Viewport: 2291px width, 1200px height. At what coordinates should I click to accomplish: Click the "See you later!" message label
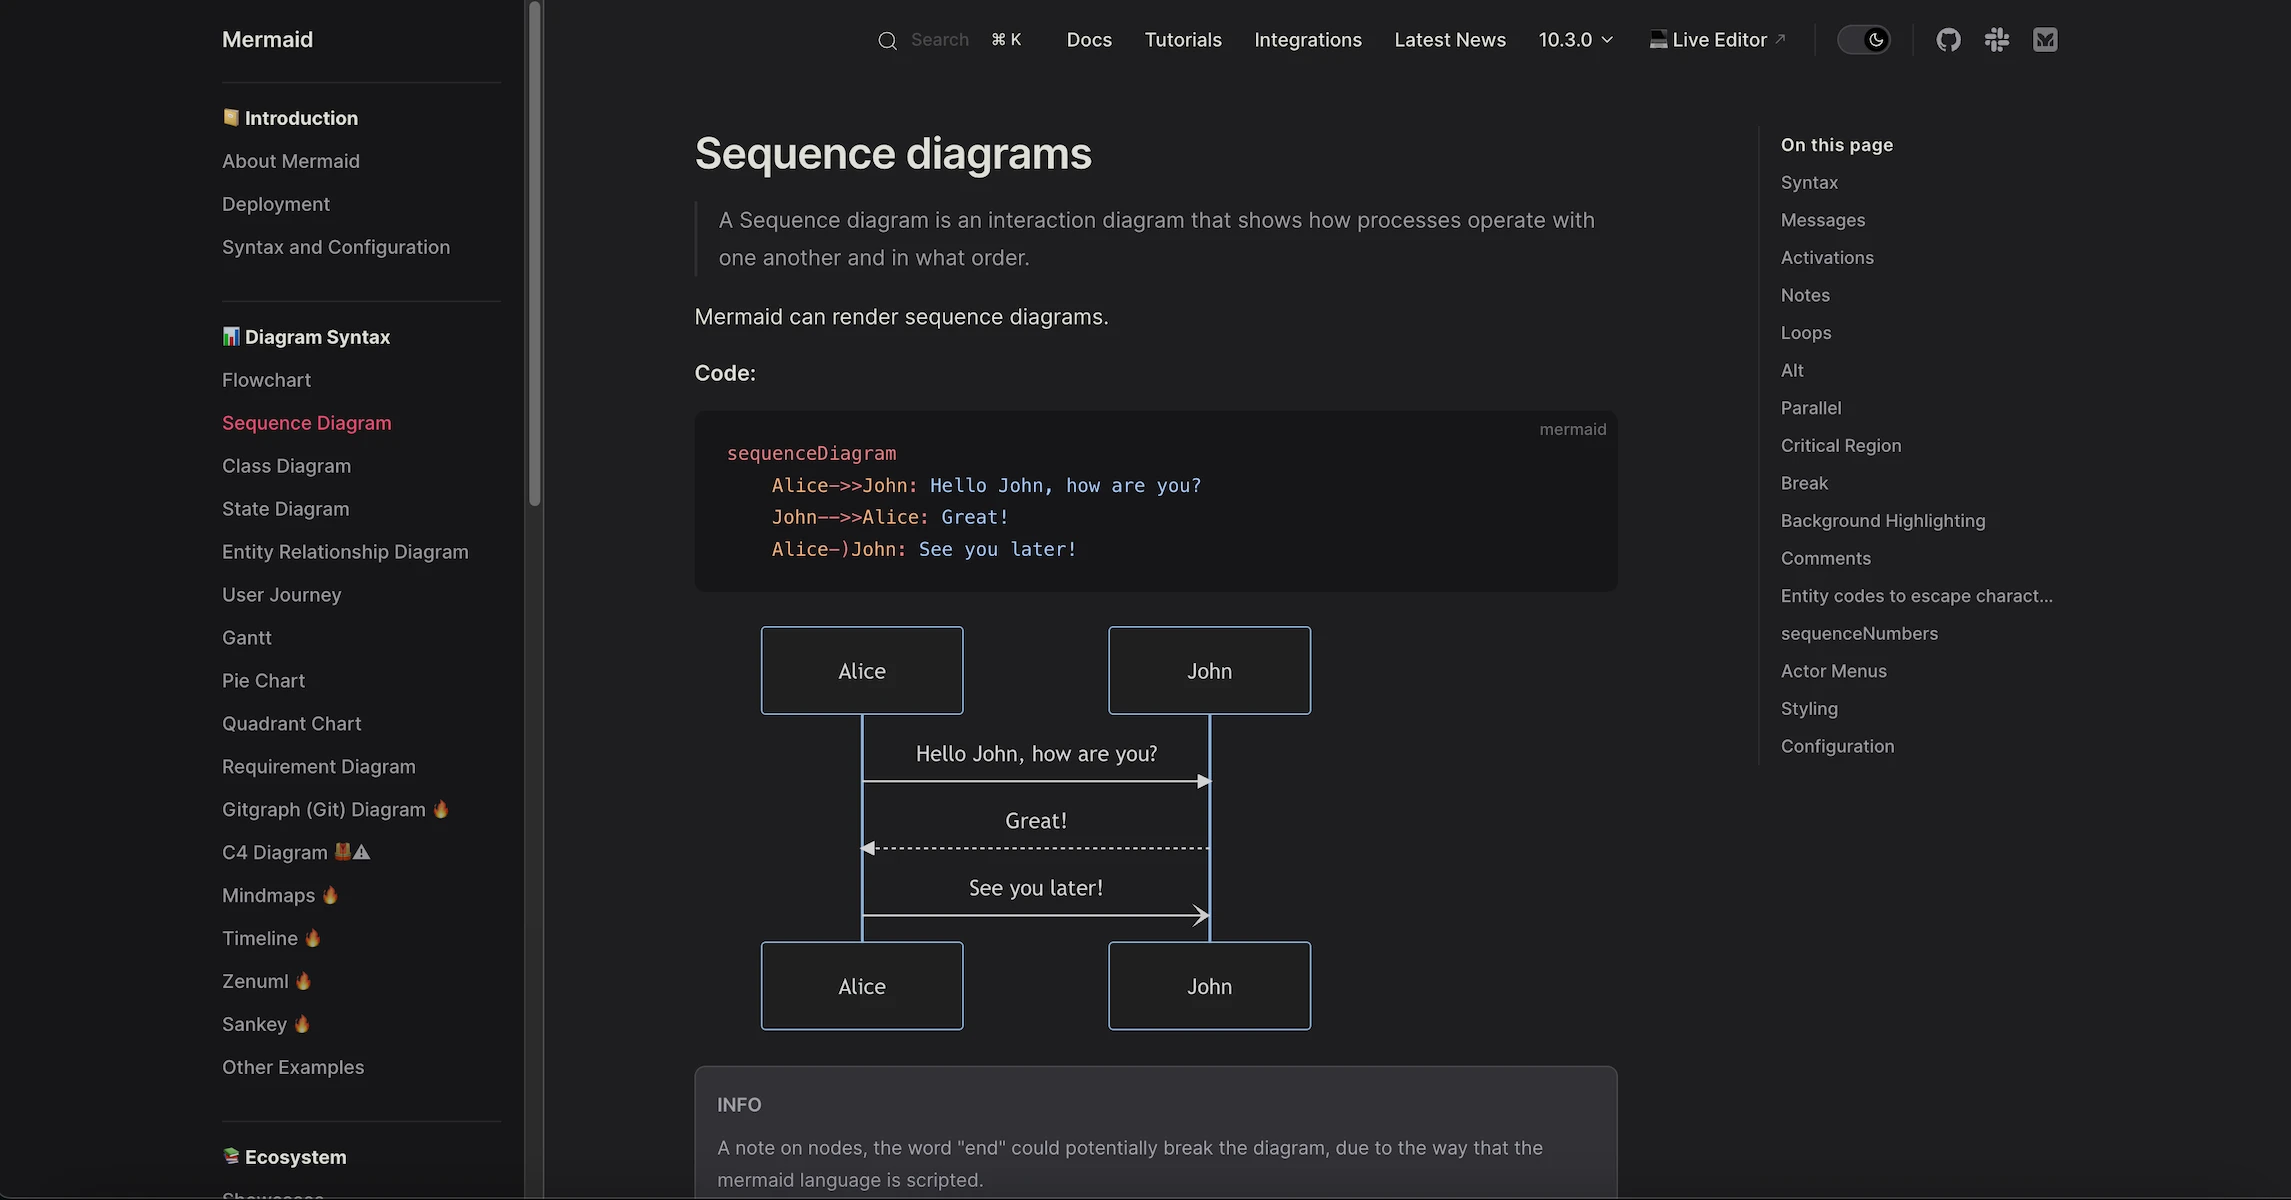(x=1036, y=888)
